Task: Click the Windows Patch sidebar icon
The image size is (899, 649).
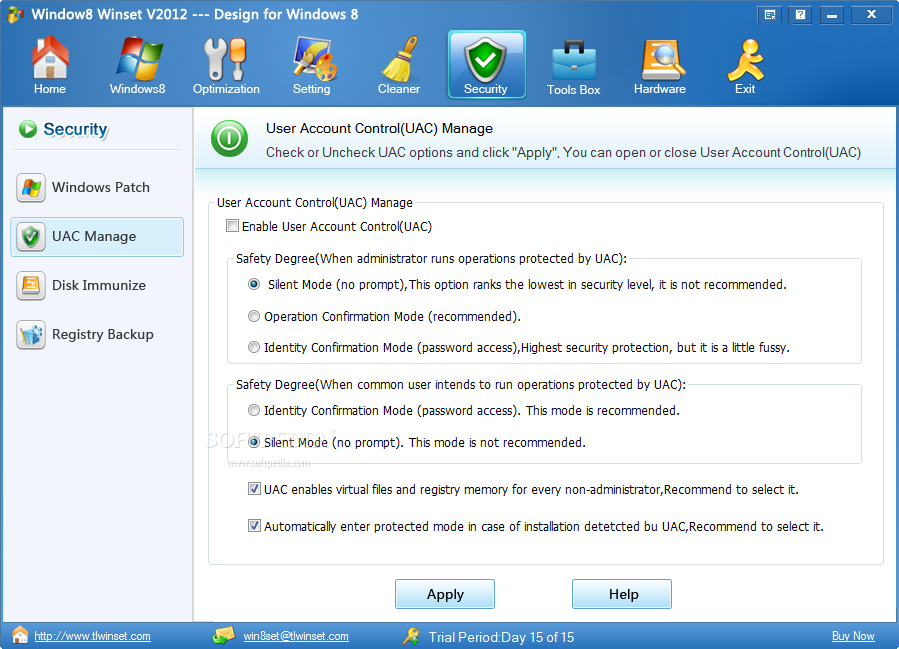Action: click(x=31, y=187)
